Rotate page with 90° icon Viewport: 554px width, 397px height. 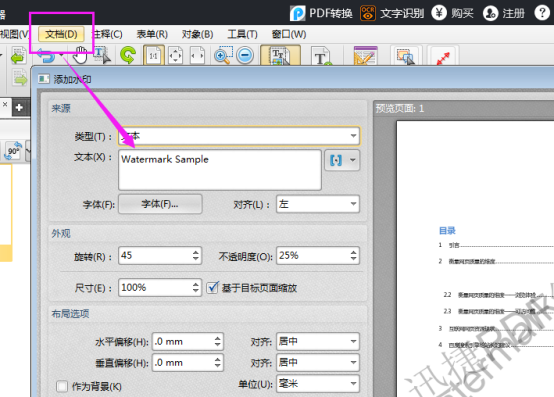[13, 151]
